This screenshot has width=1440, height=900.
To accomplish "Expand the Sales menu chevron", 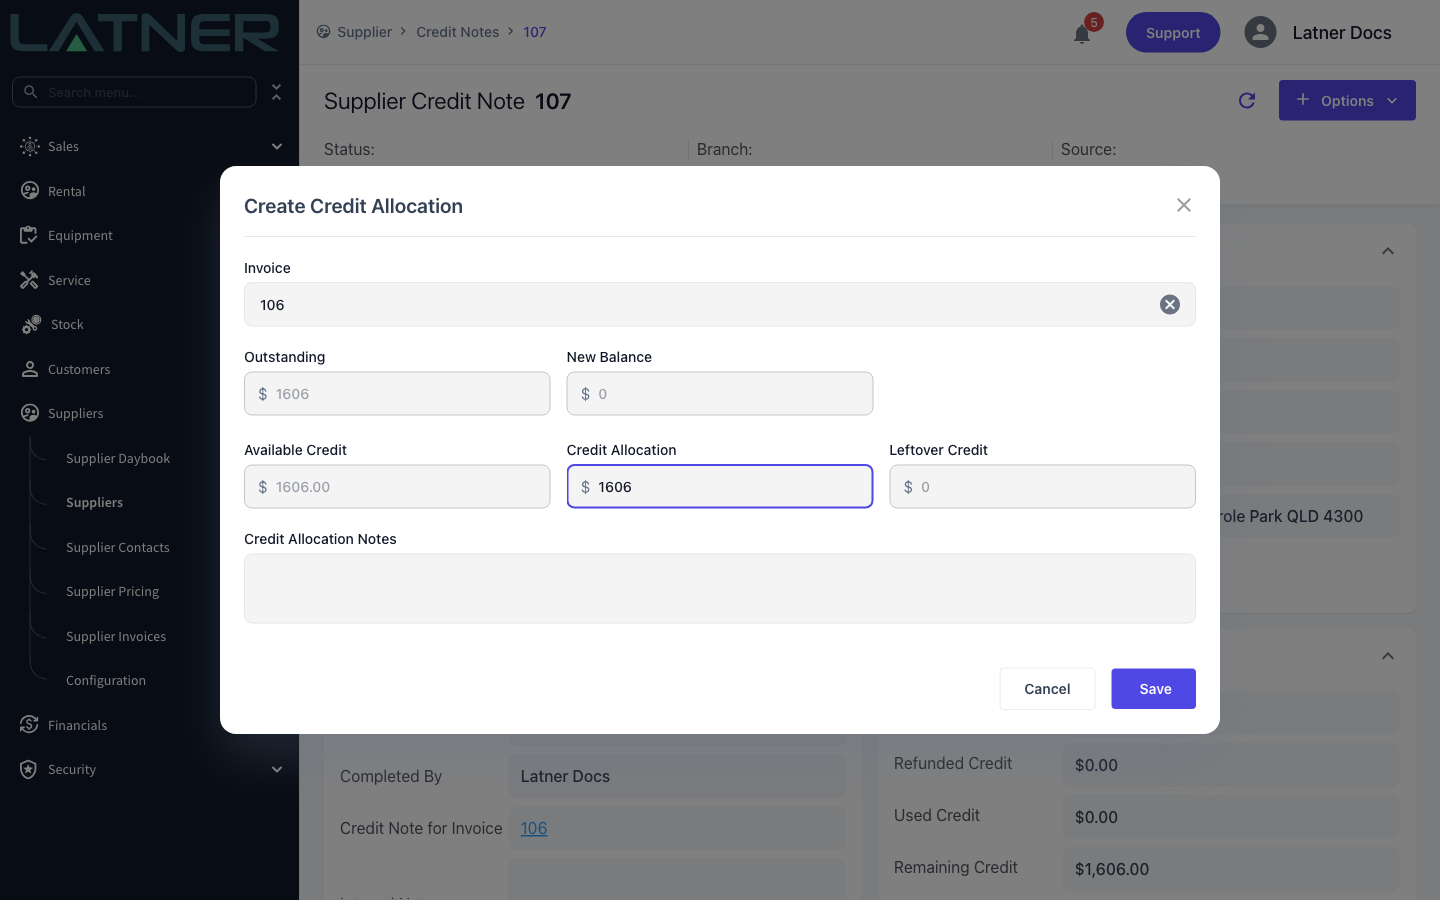I will 277,146.
